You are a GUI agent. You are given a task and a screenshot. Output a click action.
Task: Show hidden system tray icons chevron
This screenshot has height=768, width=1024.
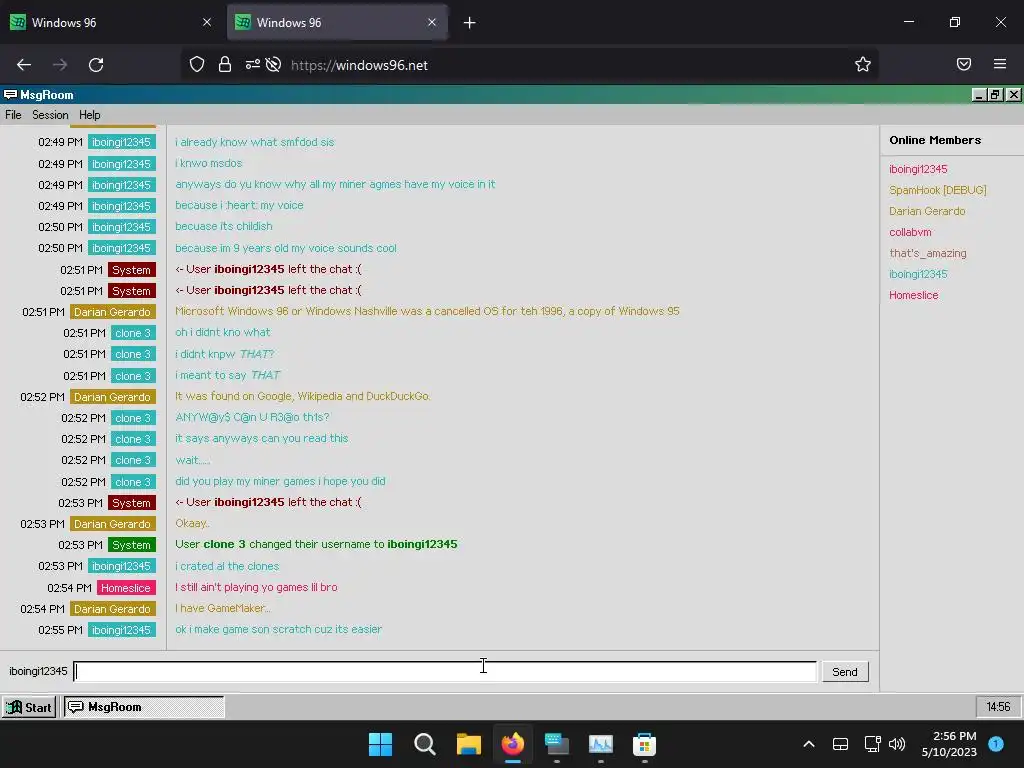click(808, 744)
